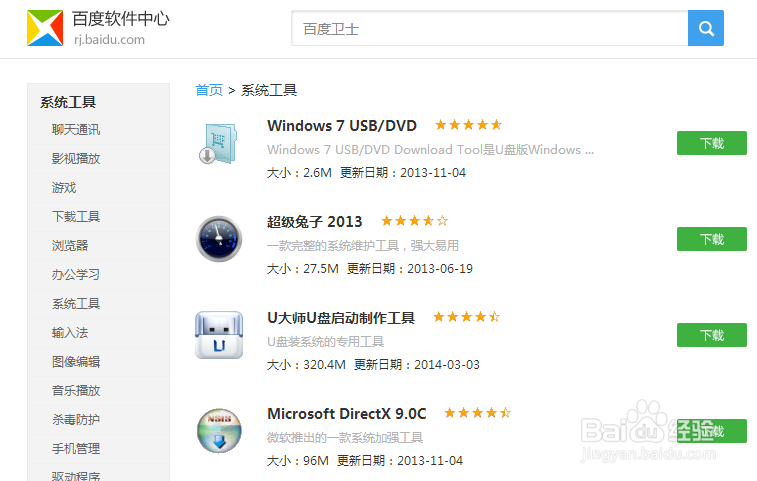
Task: Click description U盘装系统的专用工具
Action: click(325, 341)
